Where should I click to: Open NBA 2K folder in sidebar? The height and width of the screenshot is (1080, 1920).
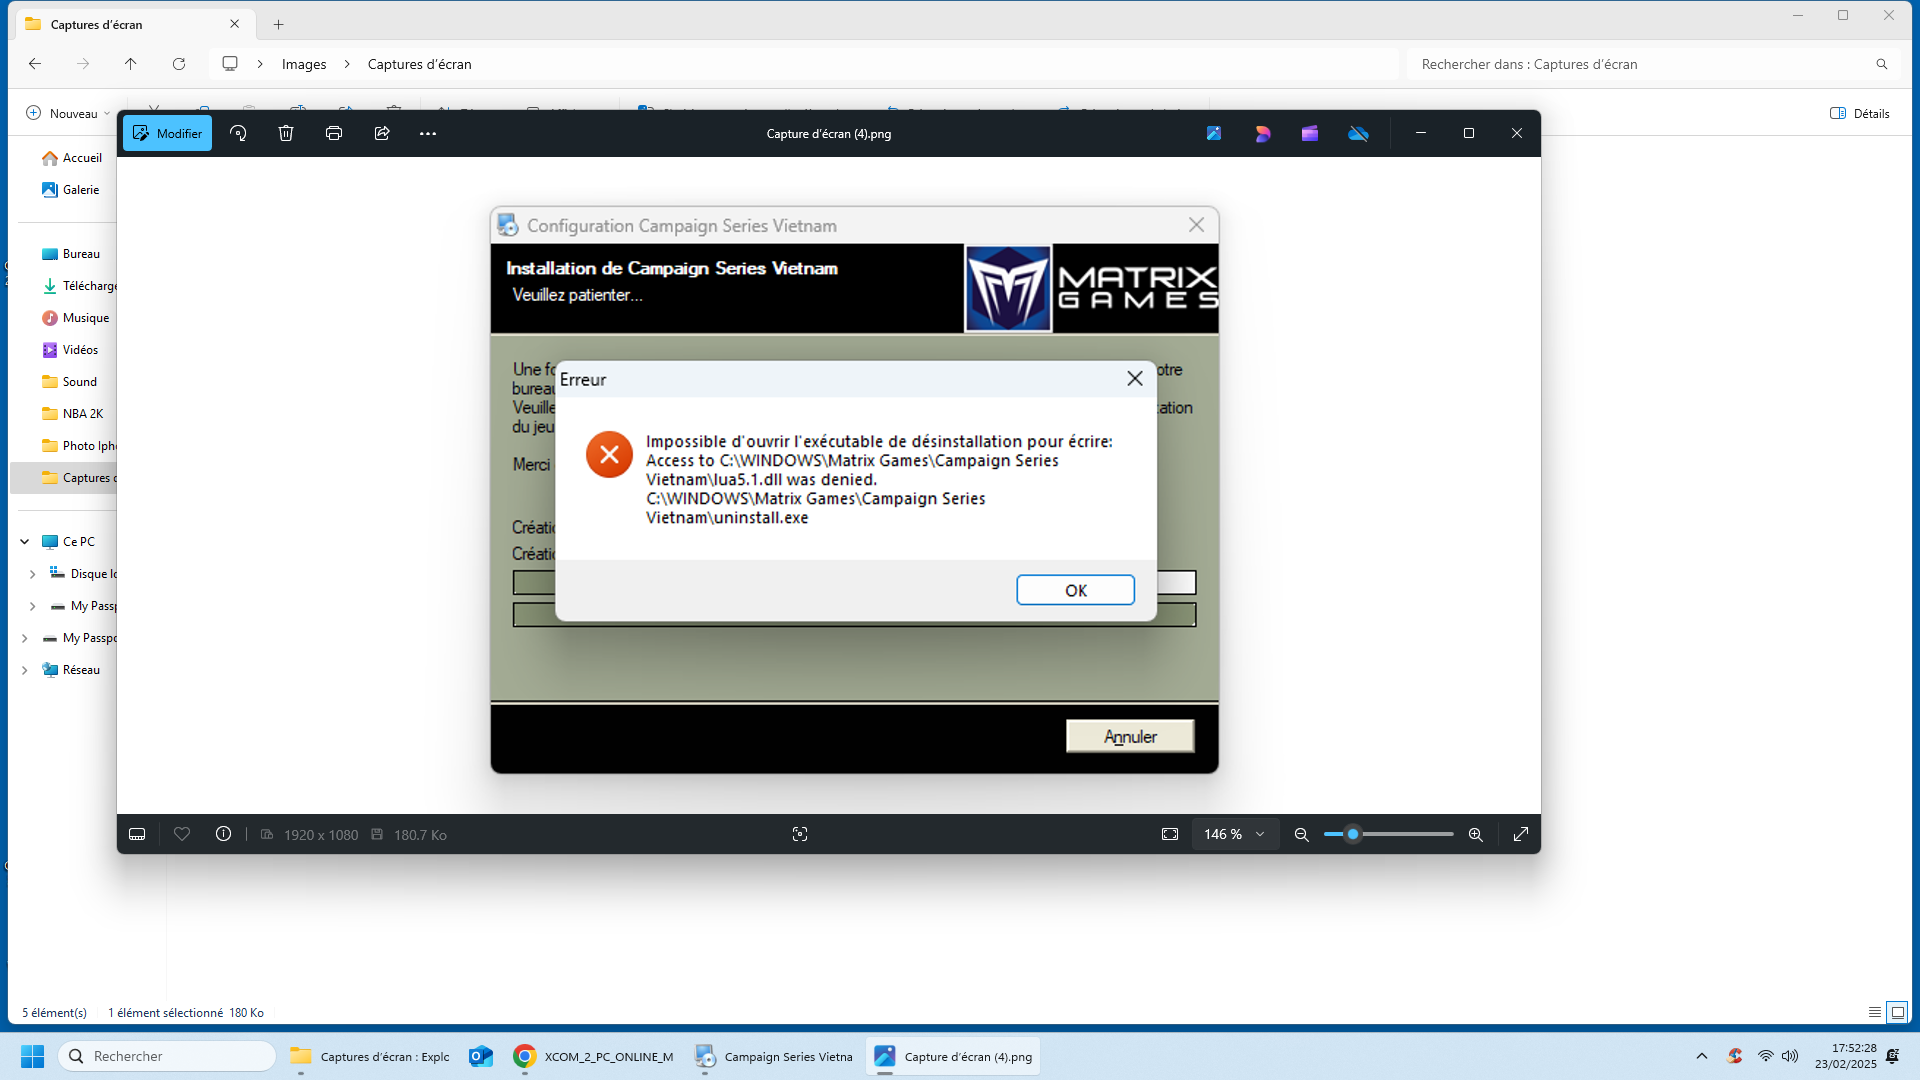(72, 414)
